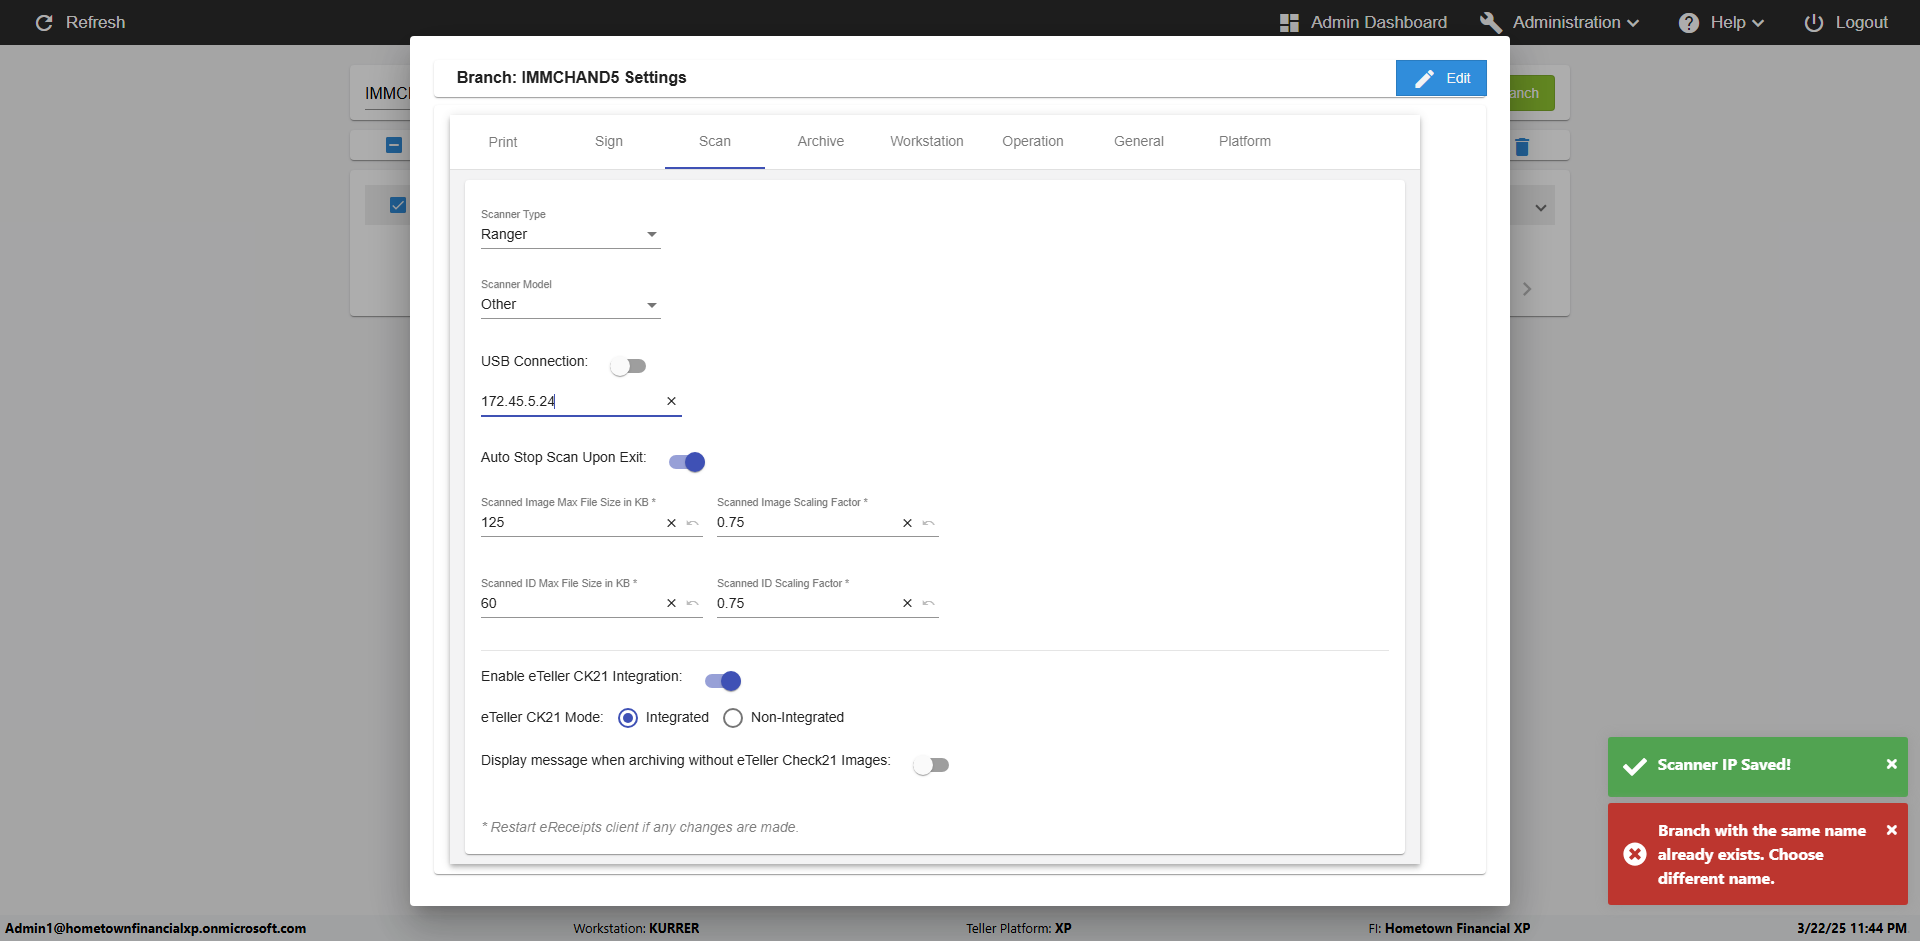1920x941 pixels.
Task: Open the Scanner Model dropdown
Action: 570,304
